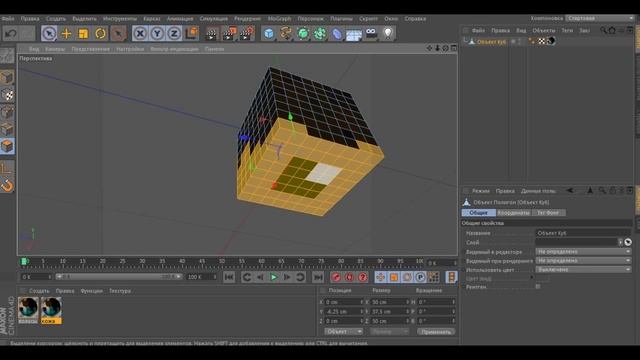Go to start of animation

[x=229, y=277]
